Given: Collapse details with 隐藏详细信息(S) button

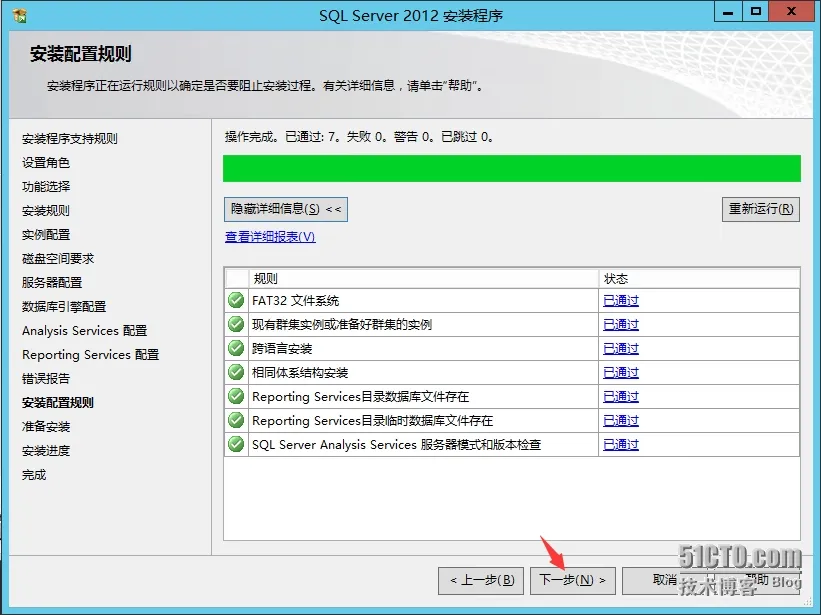Looking at the screenshot, I should (x=286, y=209).
